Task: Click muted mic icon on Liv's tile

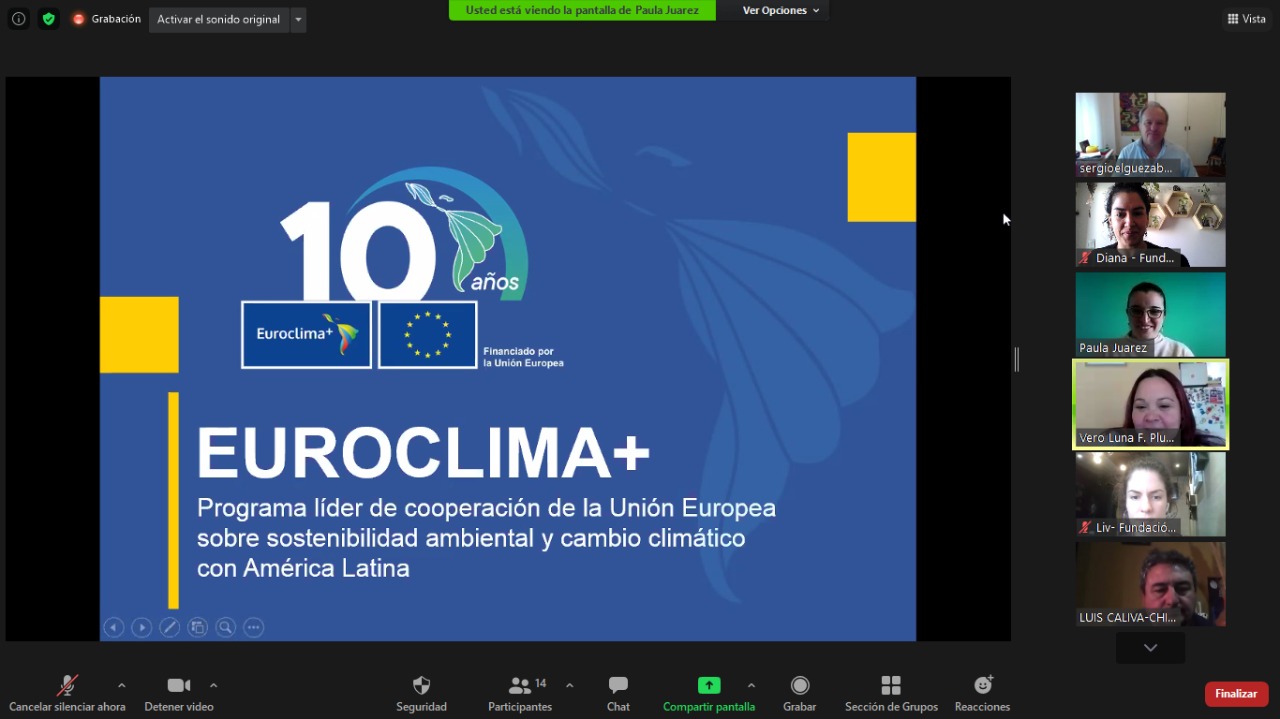Action: pos(1085,528)
